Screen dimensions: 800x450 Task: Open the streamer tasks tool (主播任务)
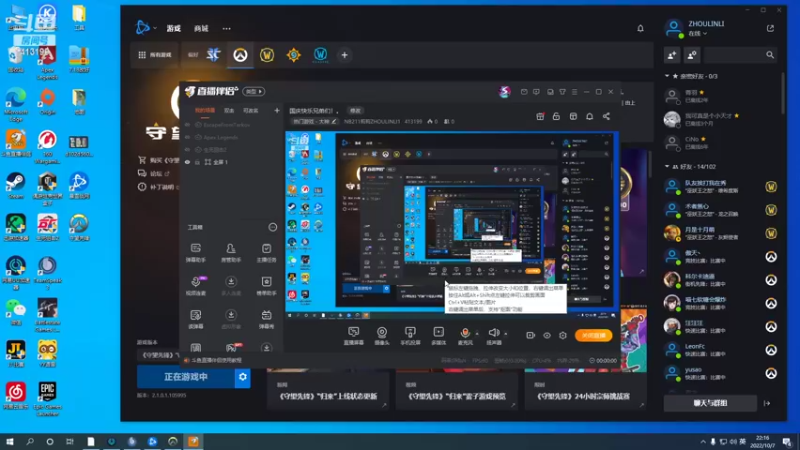266,253
